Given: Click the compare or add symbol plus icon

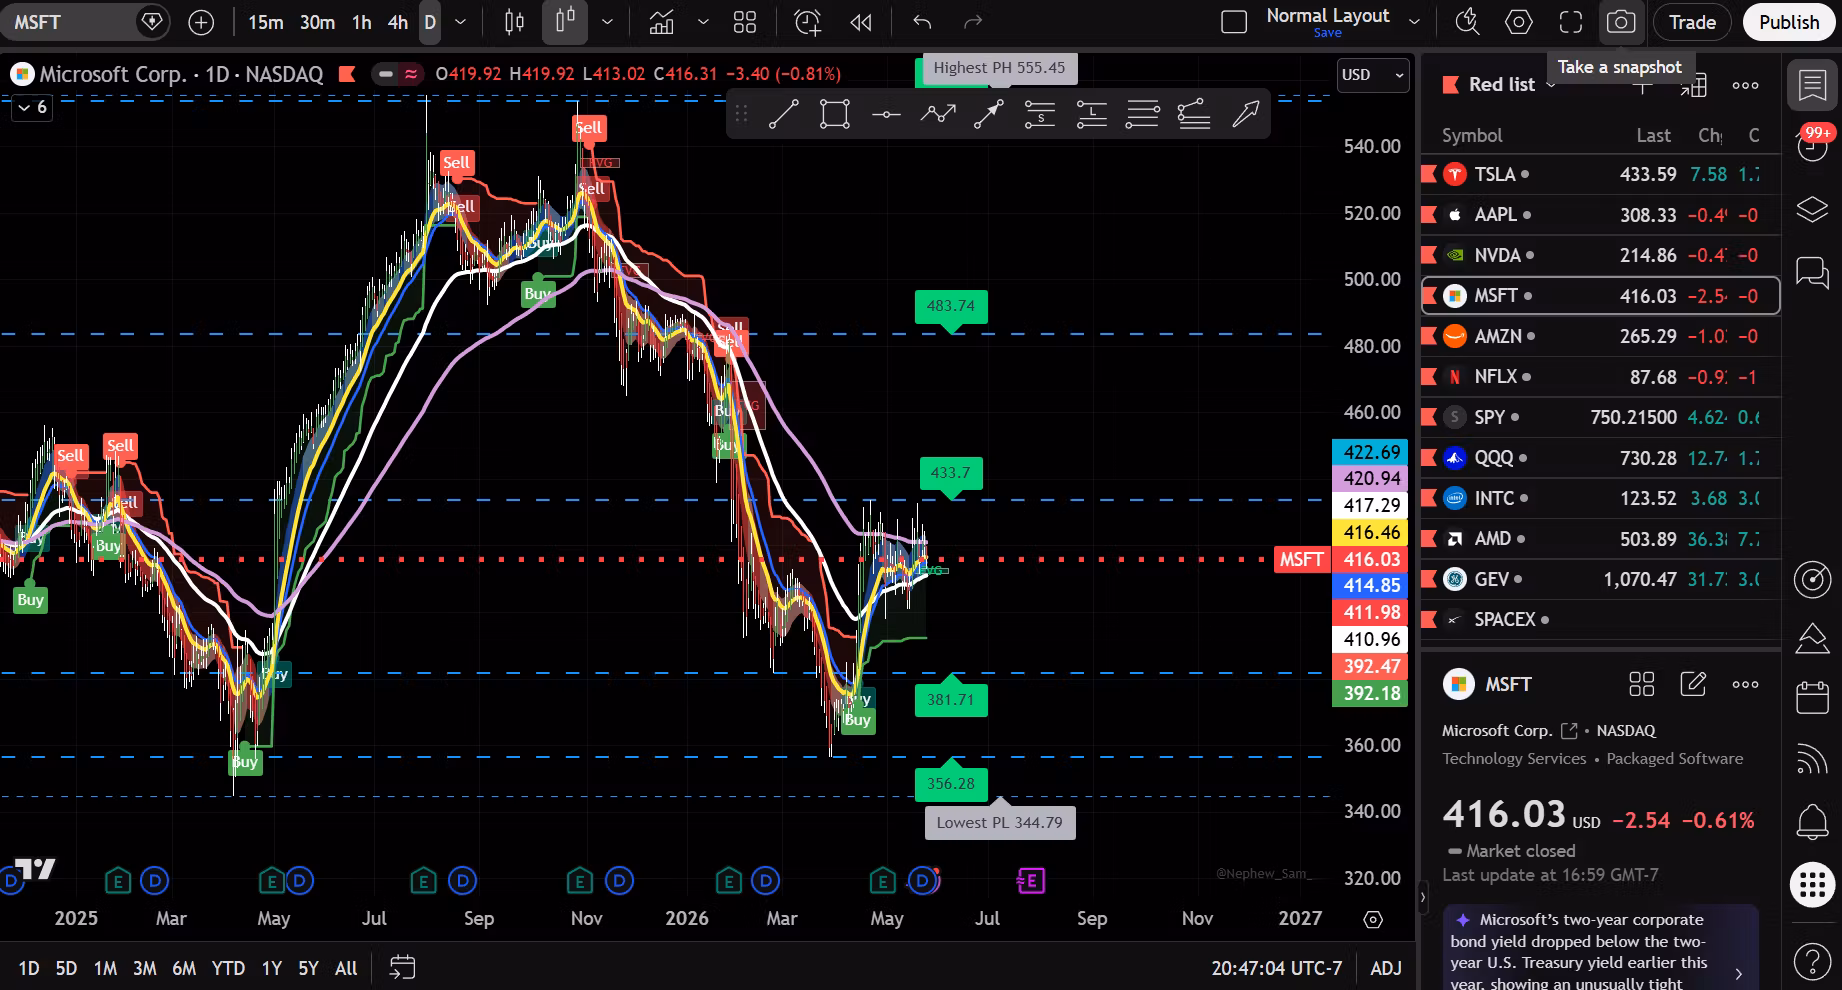Looking at the screenshot, I should (201, 22).
